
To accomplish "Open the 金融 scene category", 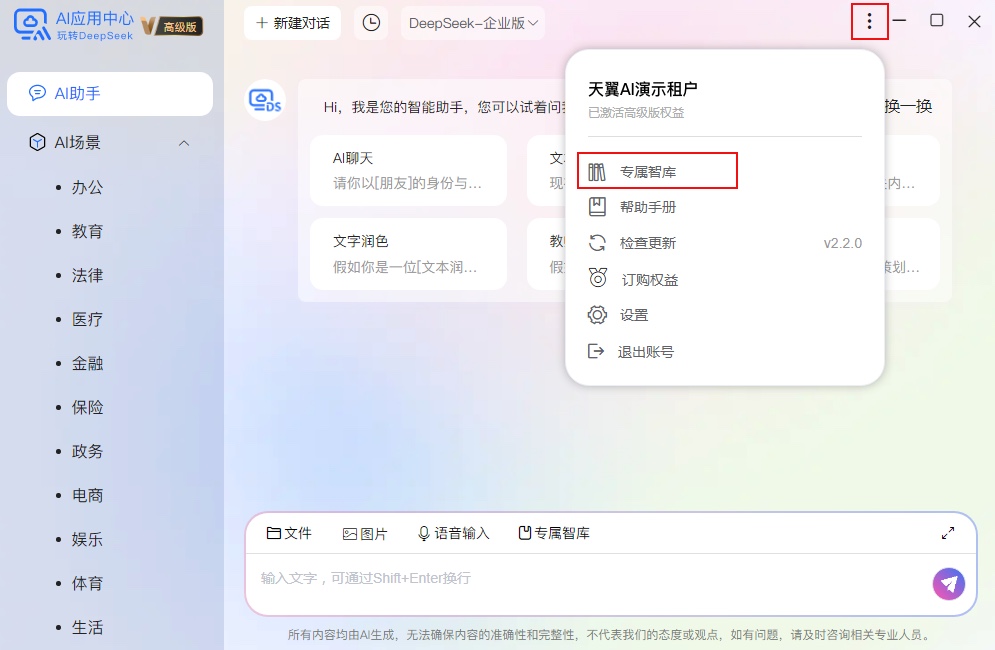I will tap(88, 364).
